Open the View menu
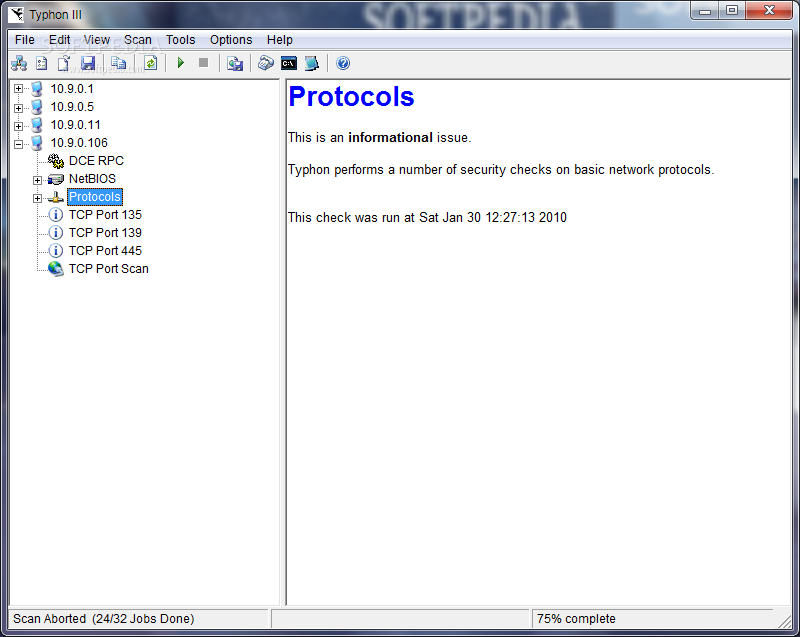 pyautogui.click(x=96, y=40)
